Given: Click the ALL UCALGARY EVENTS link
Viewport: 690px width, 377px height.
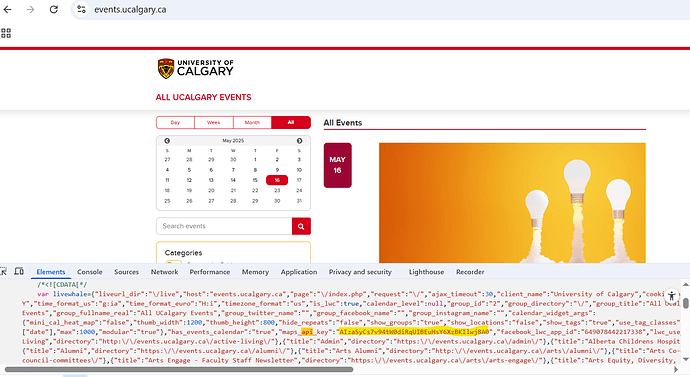Looking at the screenshot, I should [203, 97].
